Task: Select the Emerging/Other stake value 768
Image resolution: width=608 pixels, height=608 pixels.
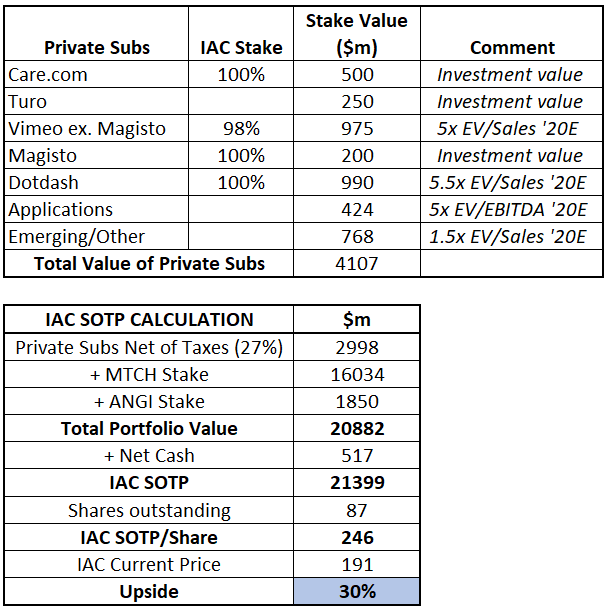Action: point(356,236)
